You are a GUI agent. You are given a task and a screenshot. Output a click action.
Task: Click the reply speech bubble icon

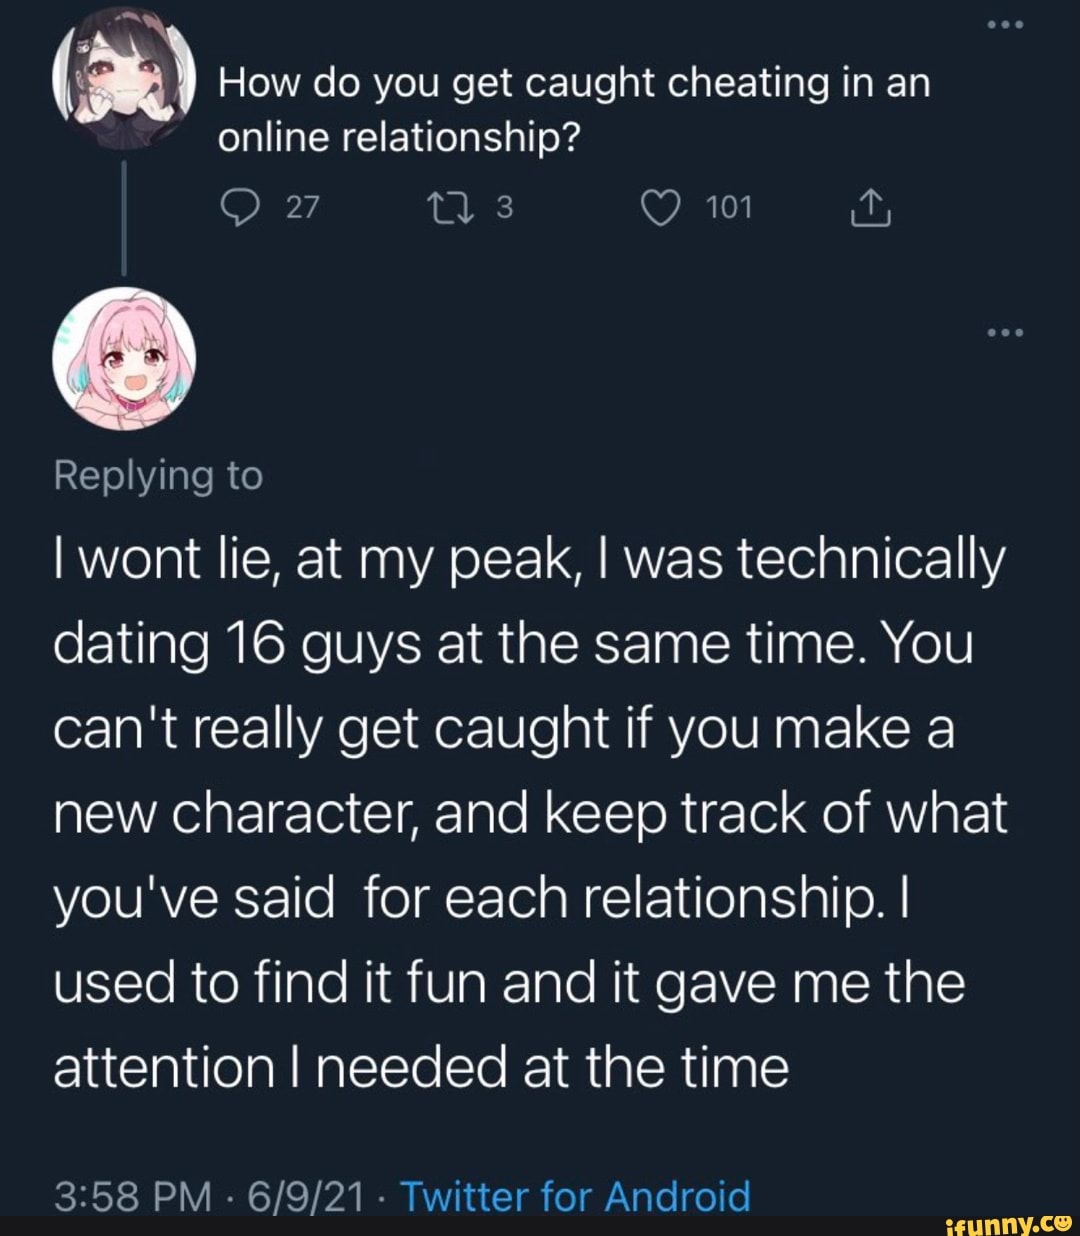pos(242,207)
